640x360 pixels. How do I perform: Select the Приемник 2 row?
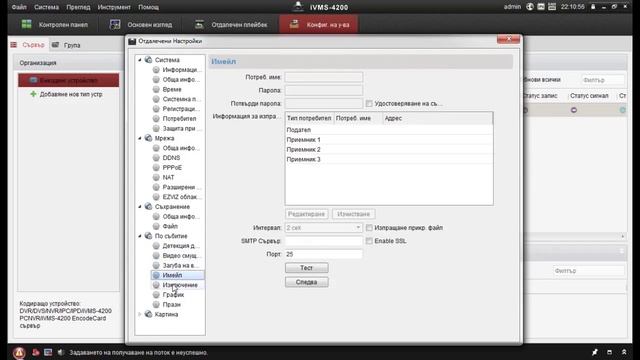click(x=389, y=149)
